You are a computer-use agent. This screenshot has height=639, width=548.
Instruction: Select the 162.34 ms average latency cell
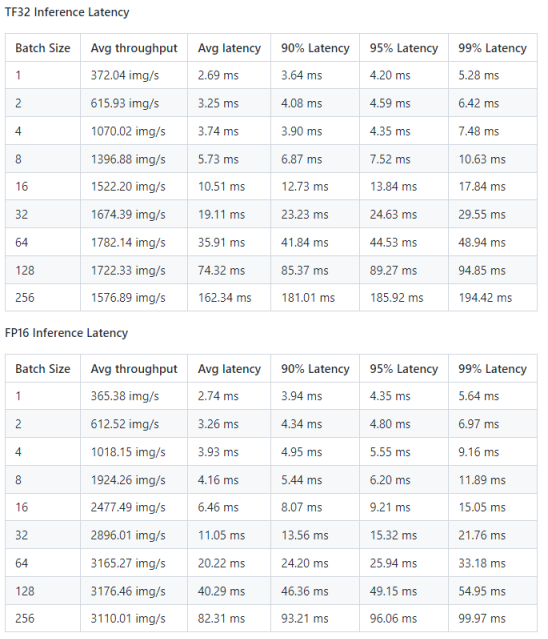point(229,298)
